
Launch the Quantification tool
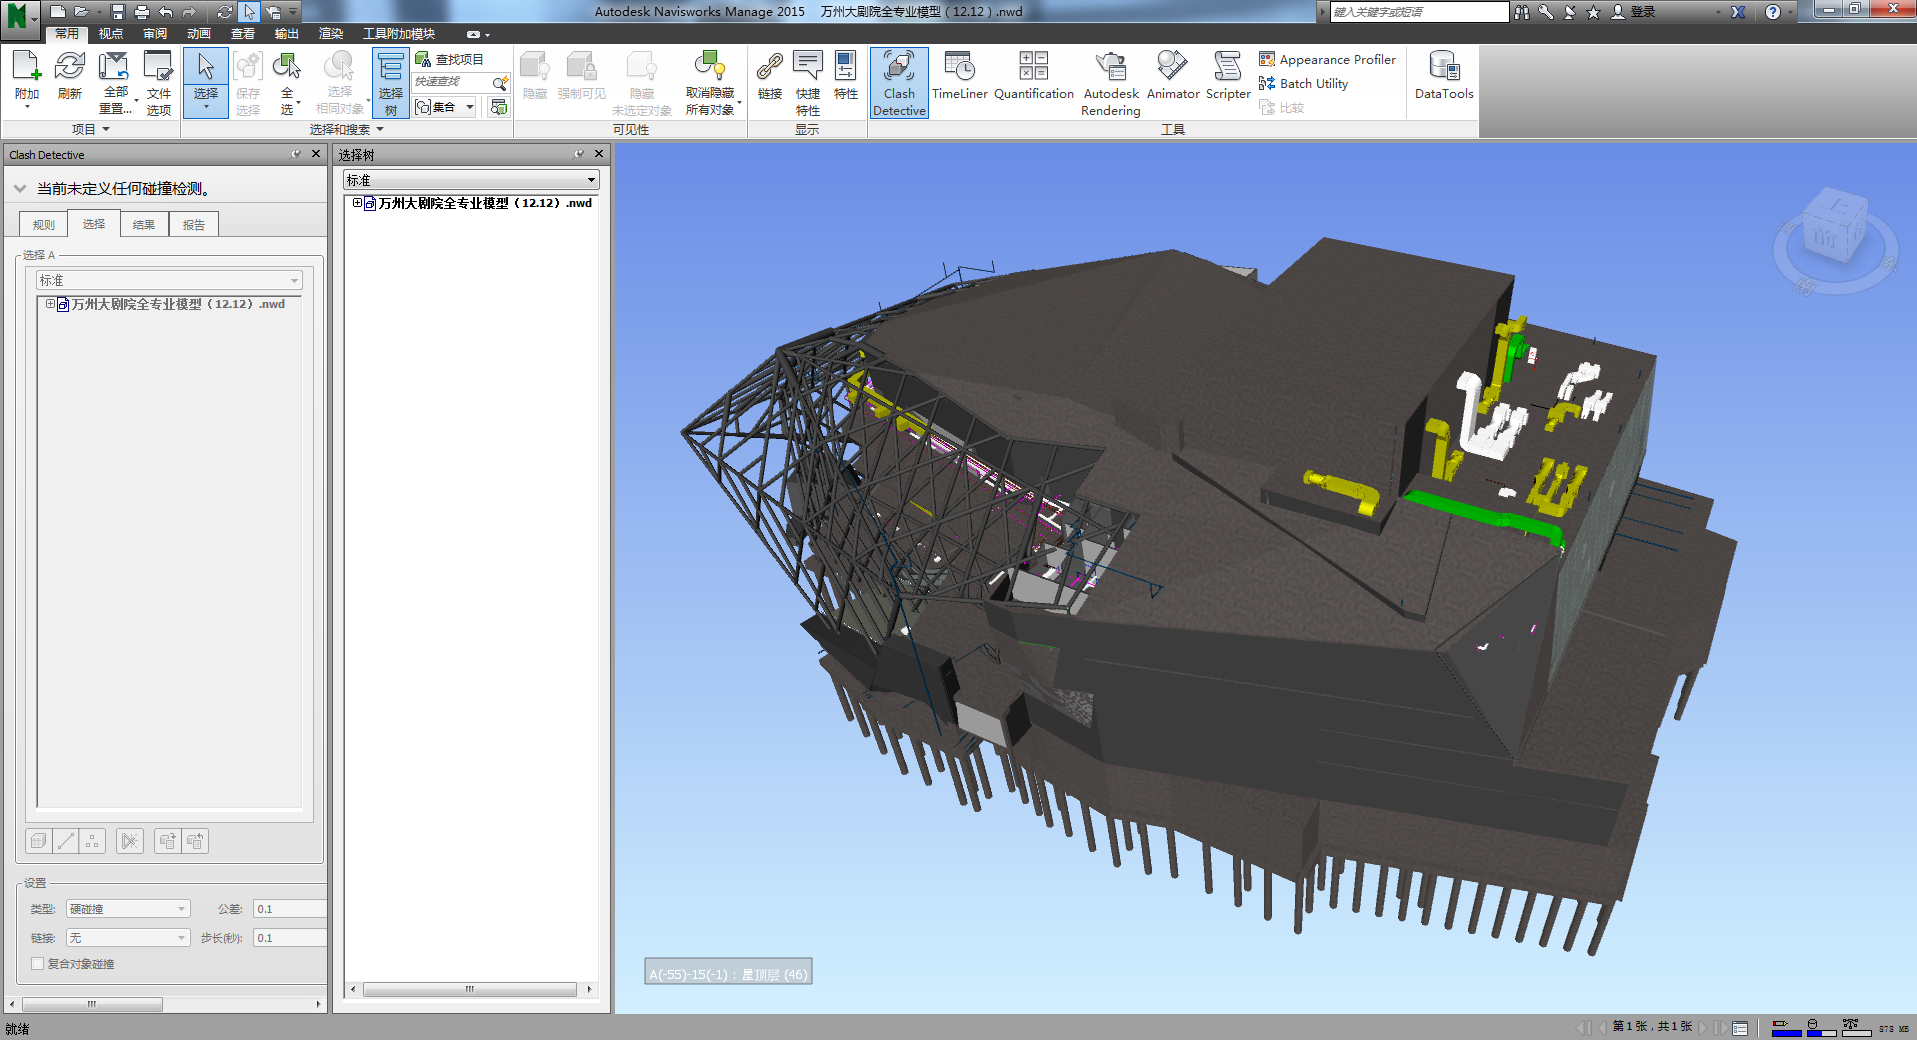[x=1033, y=76]
